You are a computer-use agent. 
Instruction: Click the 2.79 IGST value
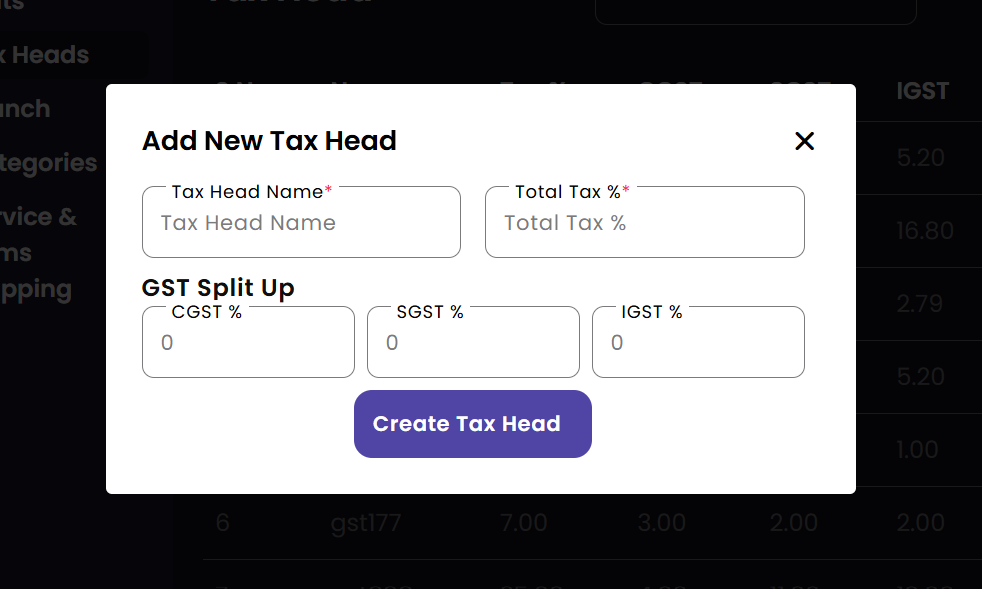point(919,304)
